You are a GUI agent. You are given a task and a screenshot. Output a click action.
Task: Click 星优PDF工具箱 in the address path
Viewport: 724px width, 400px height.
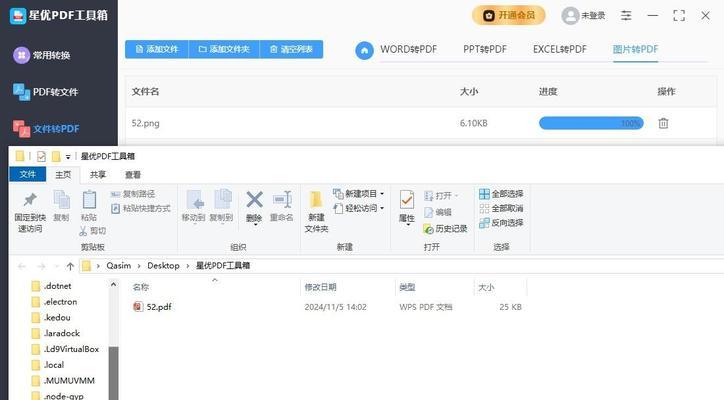tap(223, 266)
